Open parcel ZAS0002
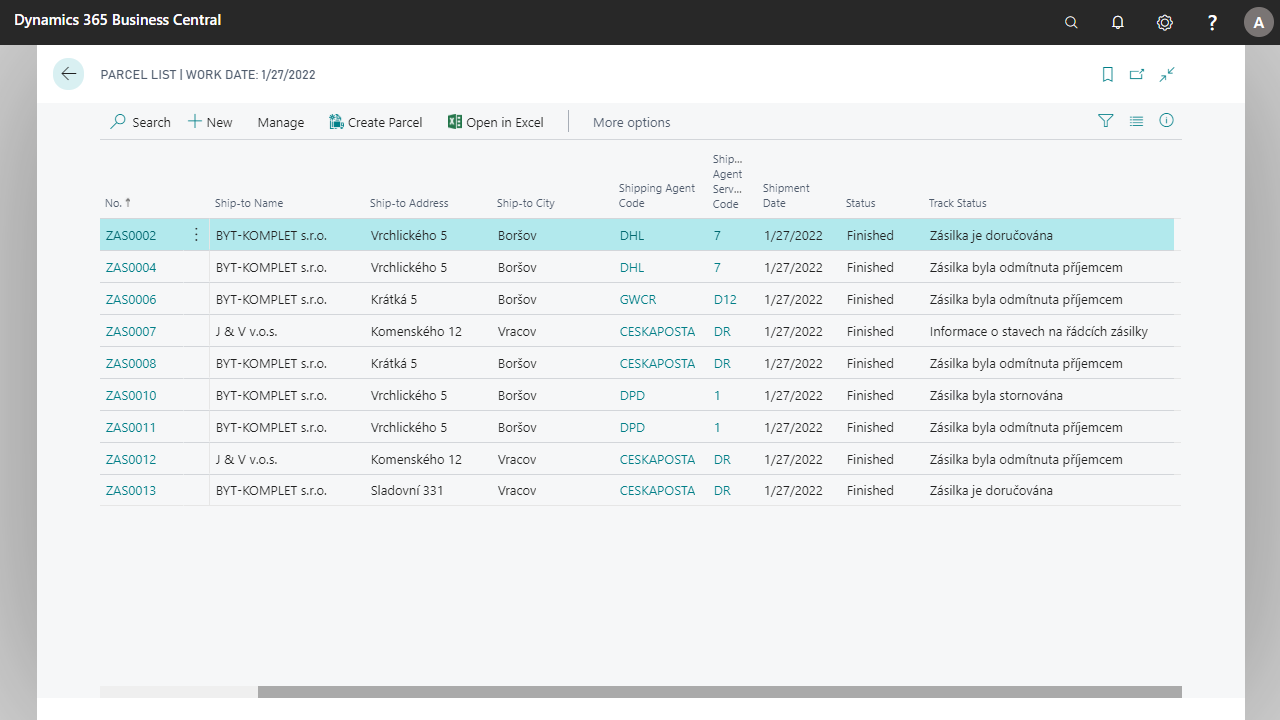The height and width of the screenshot is (720, 1280). (131, 236)
